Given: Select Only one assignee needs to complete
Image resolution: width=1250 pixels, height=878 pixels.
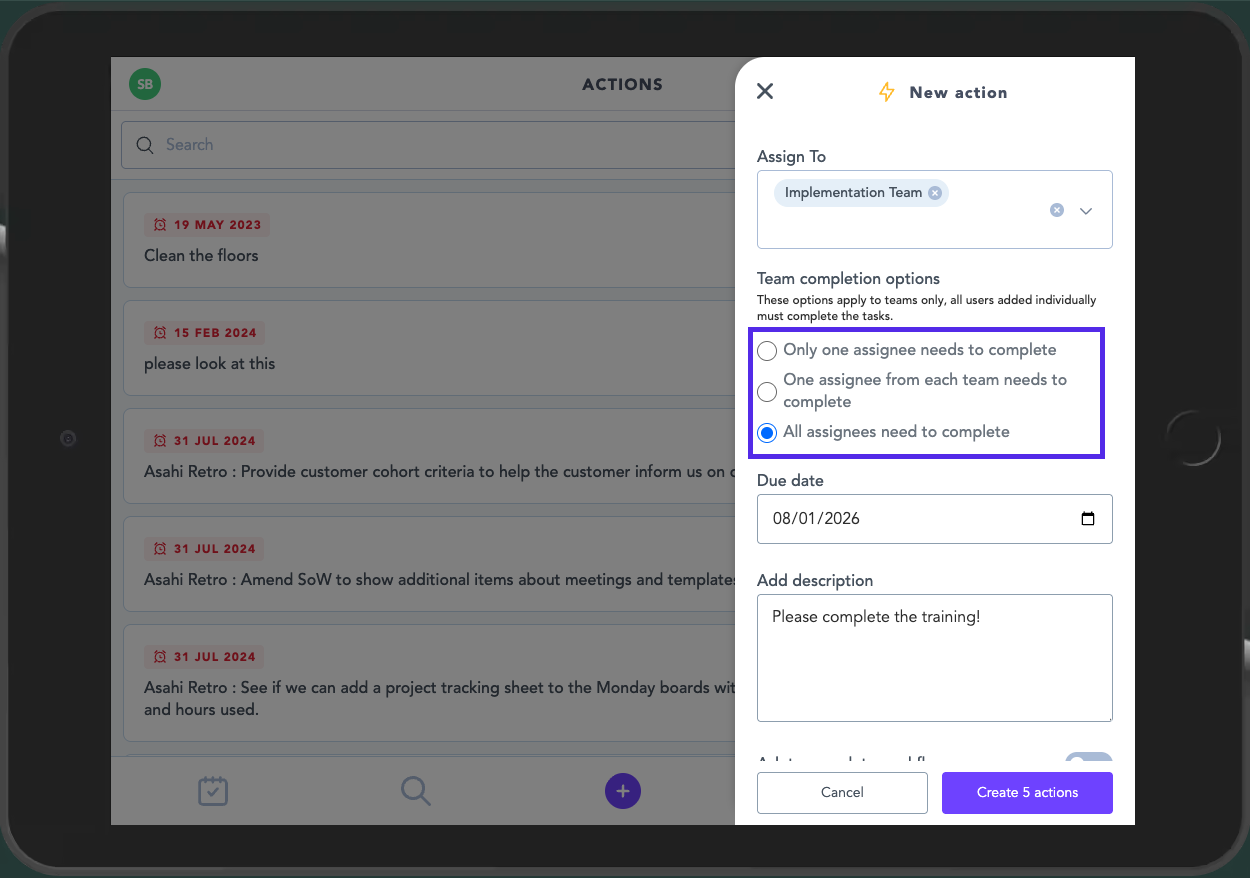Looking at the screenshot, I should [767, 351].
